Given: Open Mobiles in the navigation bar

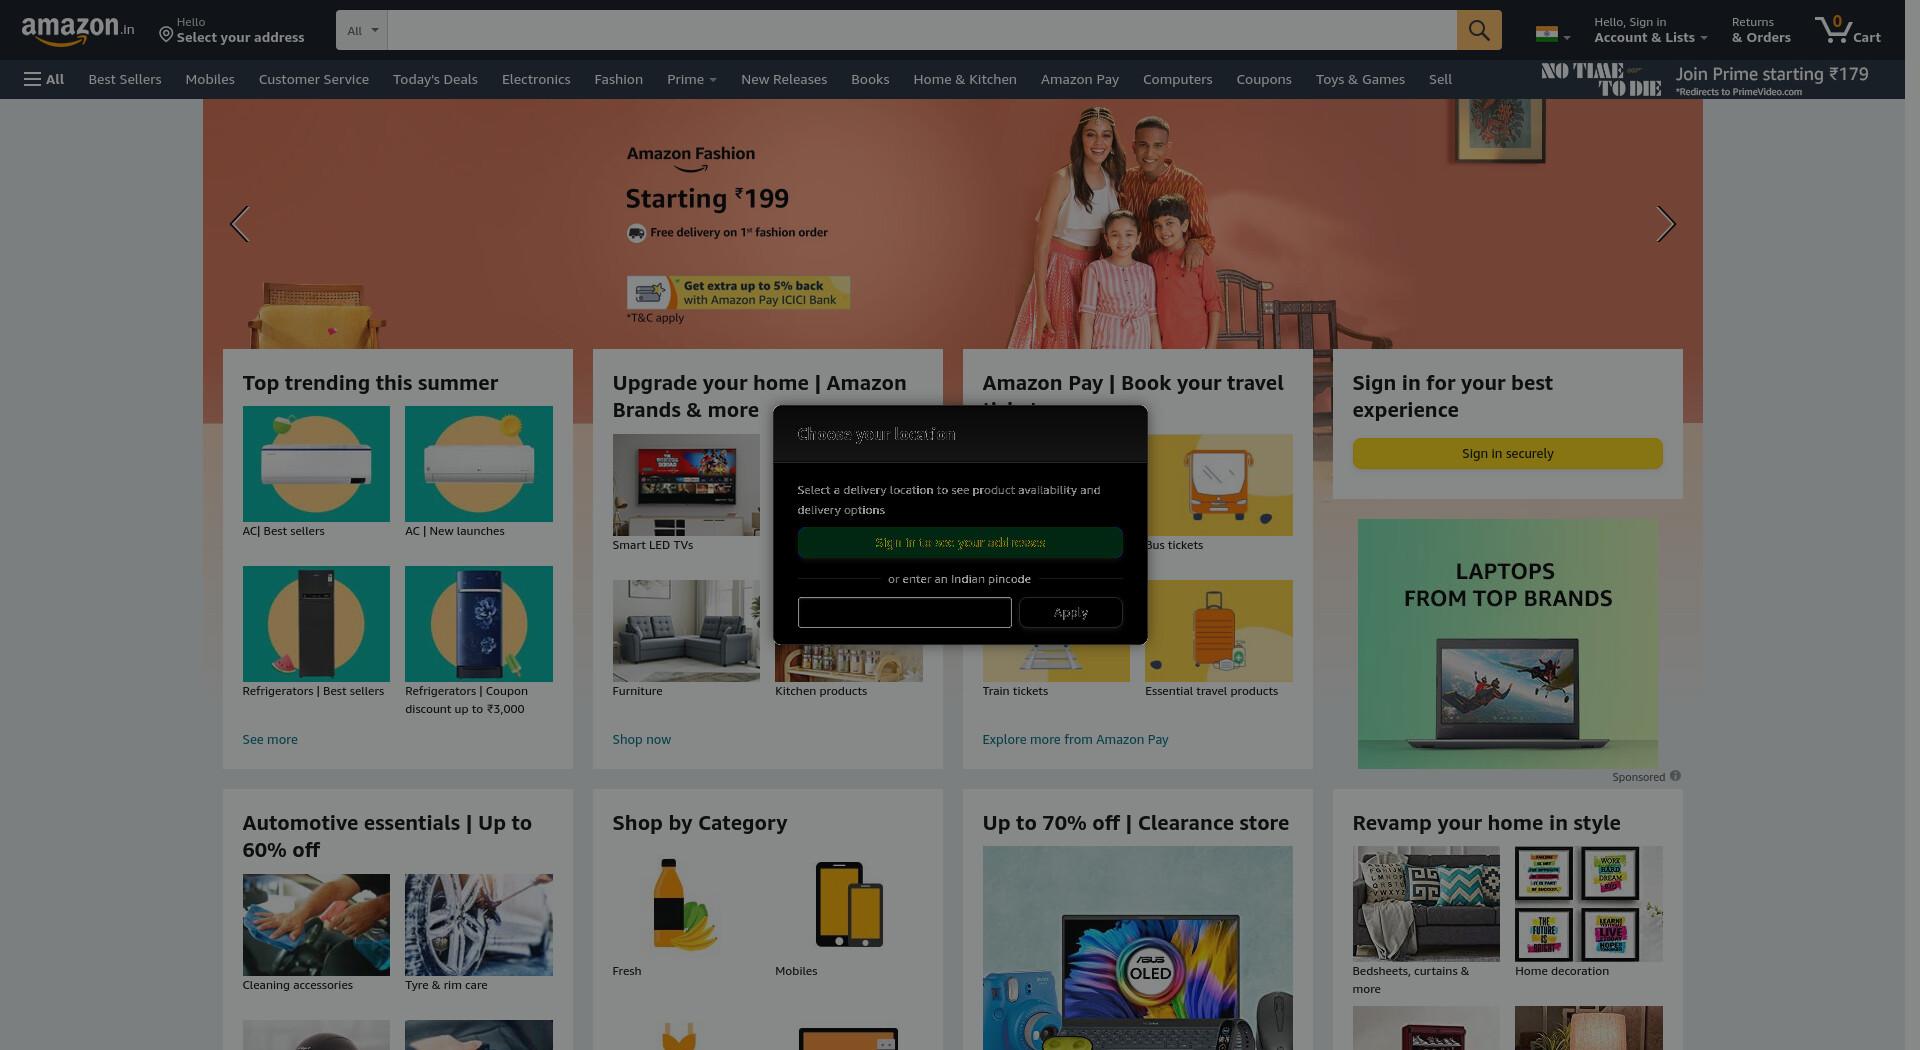Looking at the screenshot, I should click(210, 79).
